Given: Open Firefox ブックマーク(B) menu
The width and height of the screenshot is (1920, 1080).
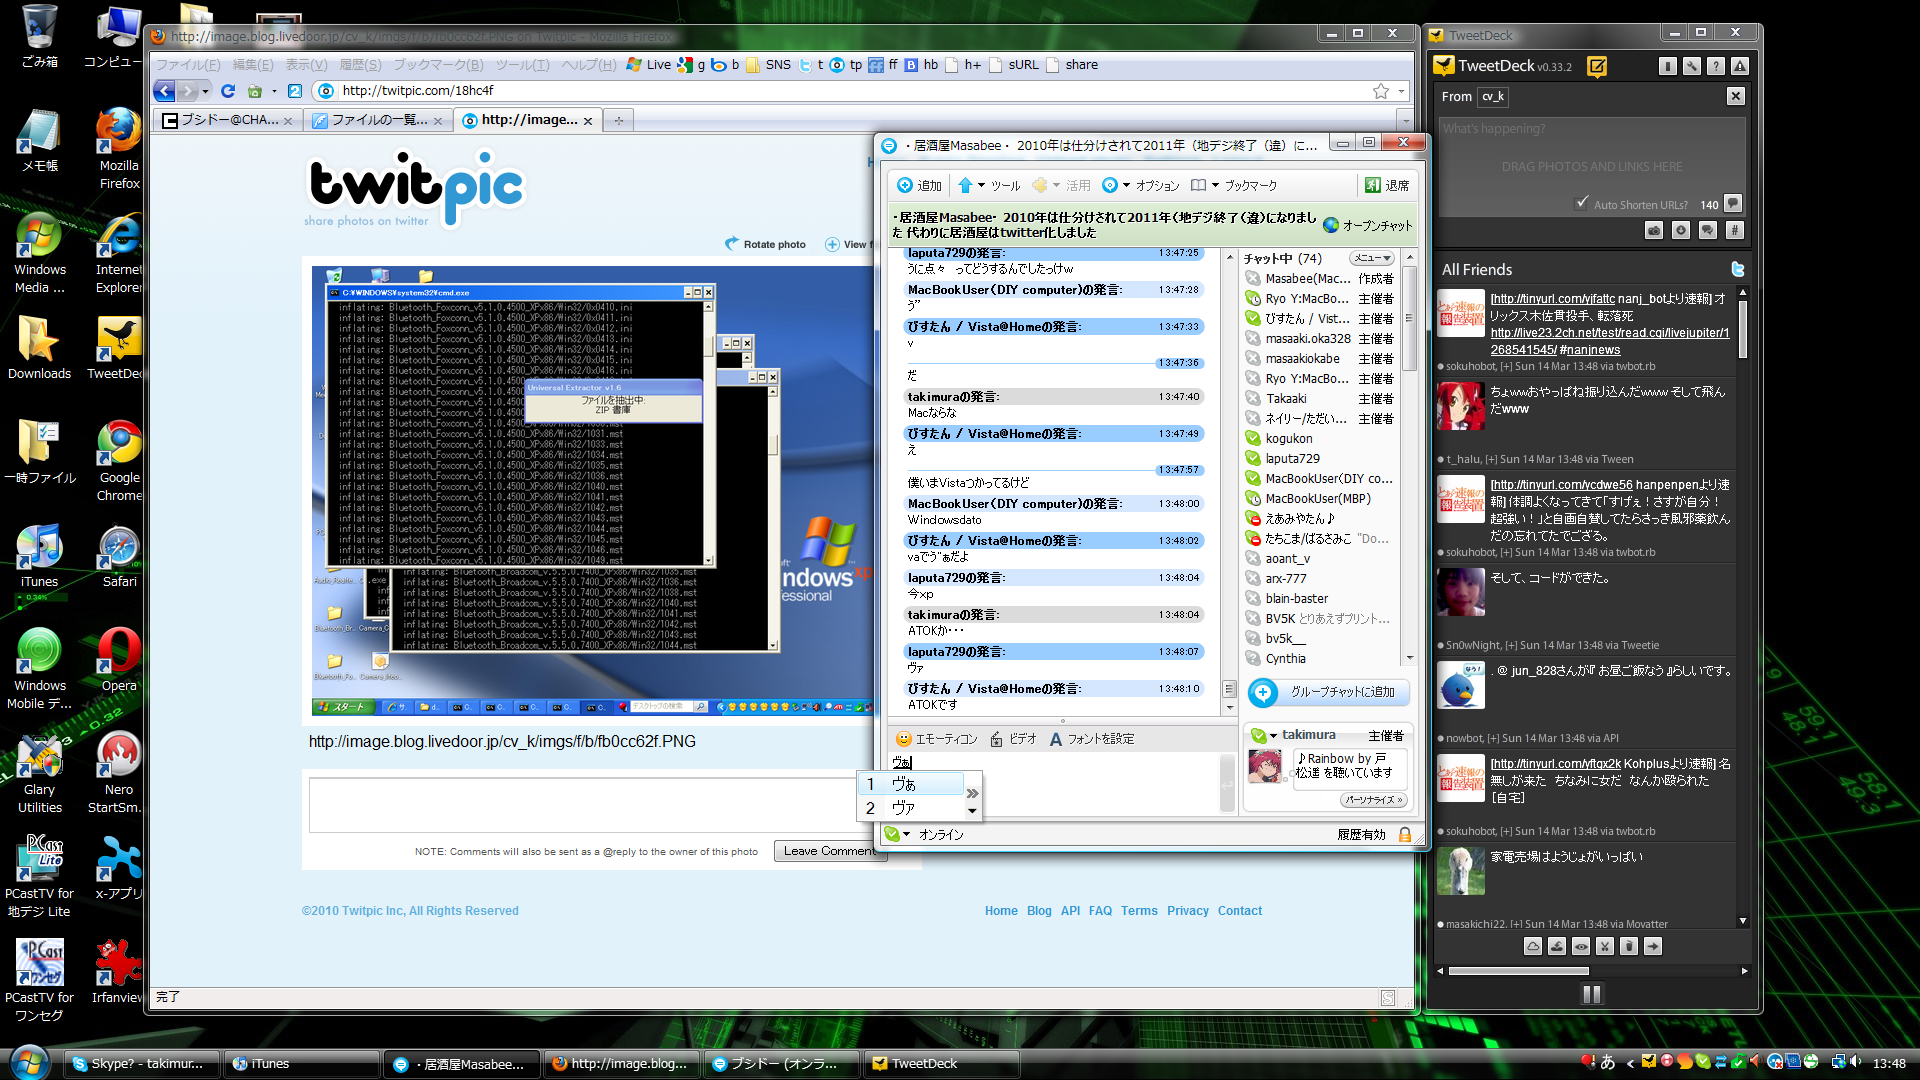Looking at the screenshot, I should tap(438, 65).
